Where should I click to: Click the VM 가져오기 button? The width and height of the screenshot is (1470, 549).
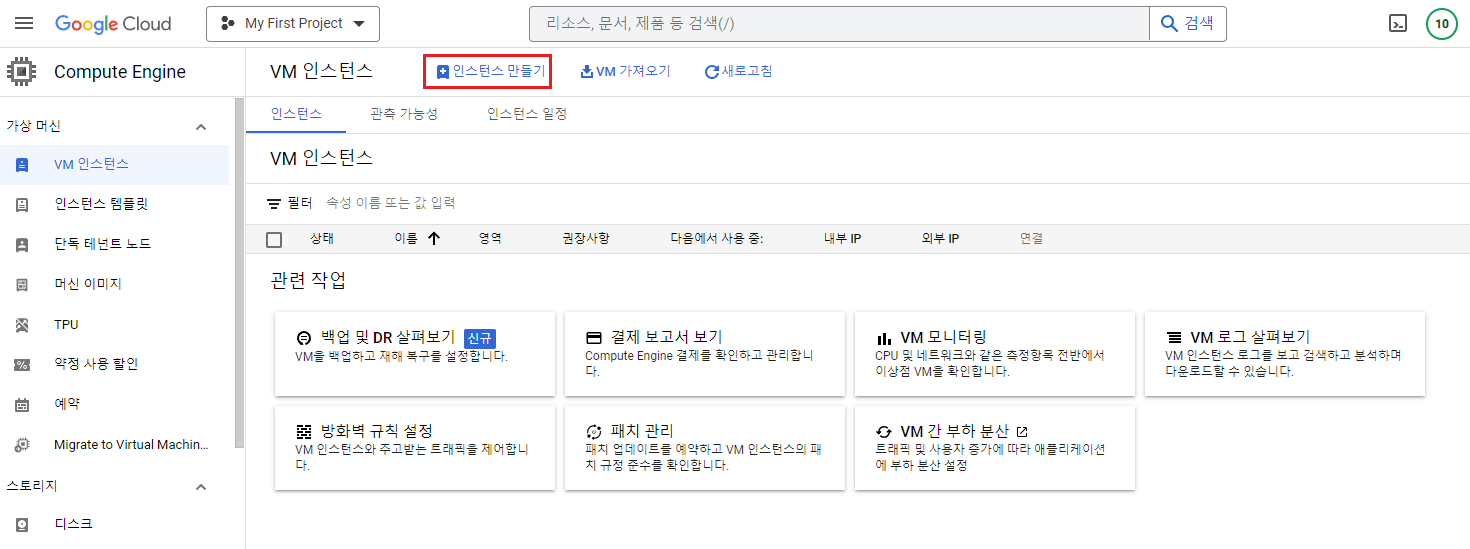click(625, 71)
